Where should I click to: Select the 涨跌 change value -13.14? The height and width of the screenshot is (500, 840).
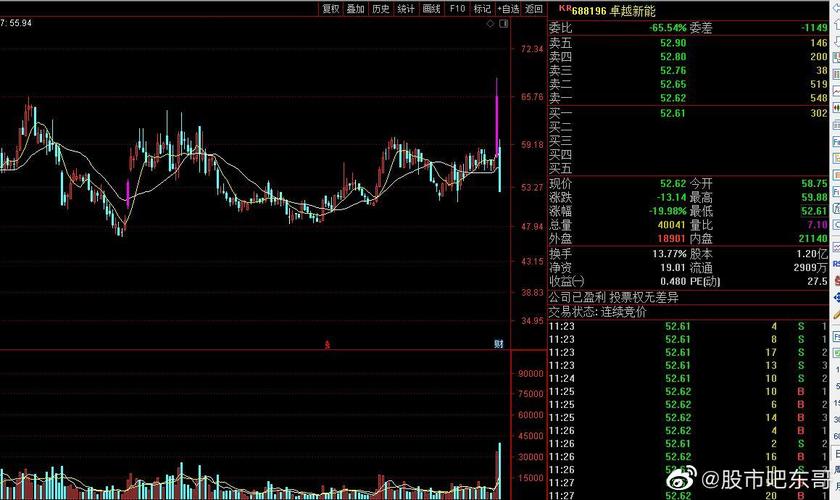(x=671, y=197)
